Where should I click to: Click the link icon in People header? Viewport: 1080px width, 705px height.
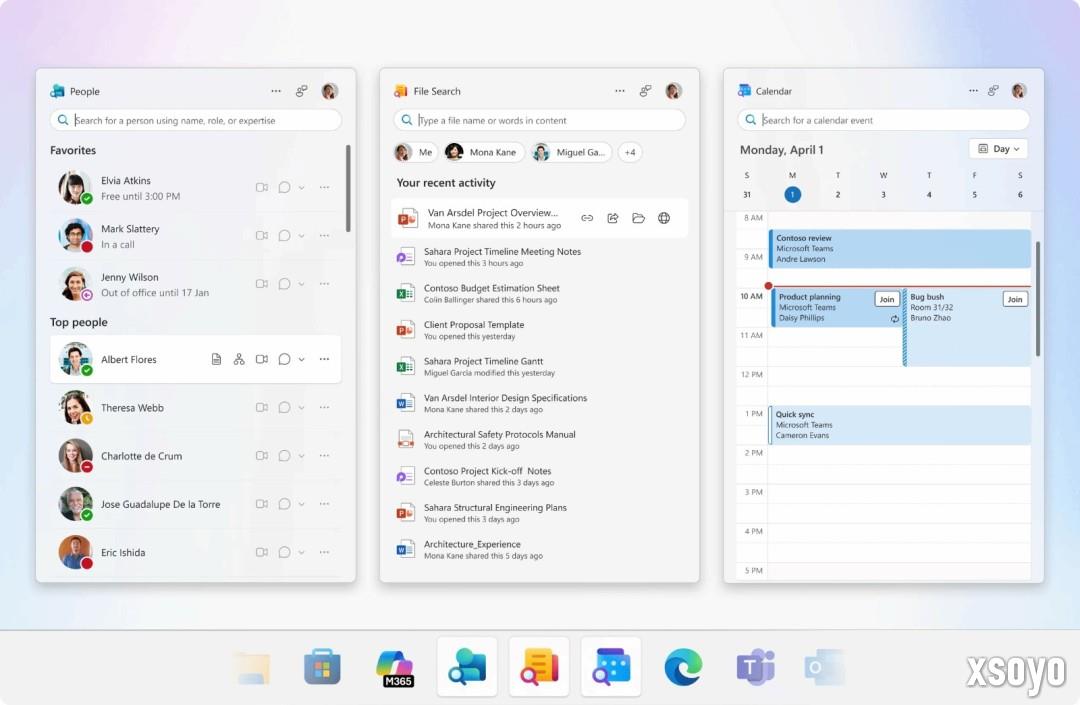coord(302,91)
